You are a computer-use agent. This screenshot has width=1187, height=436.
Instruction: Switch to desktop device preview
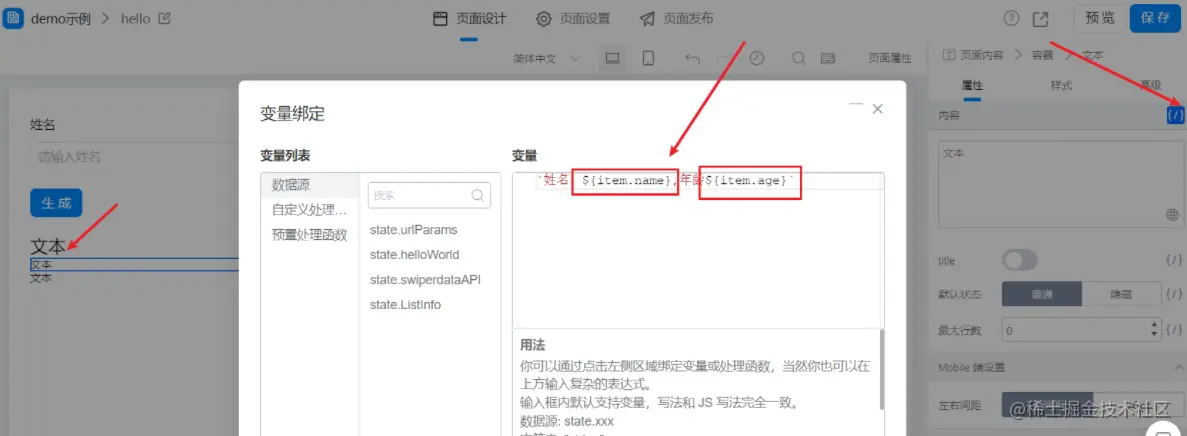coord(612,58)
